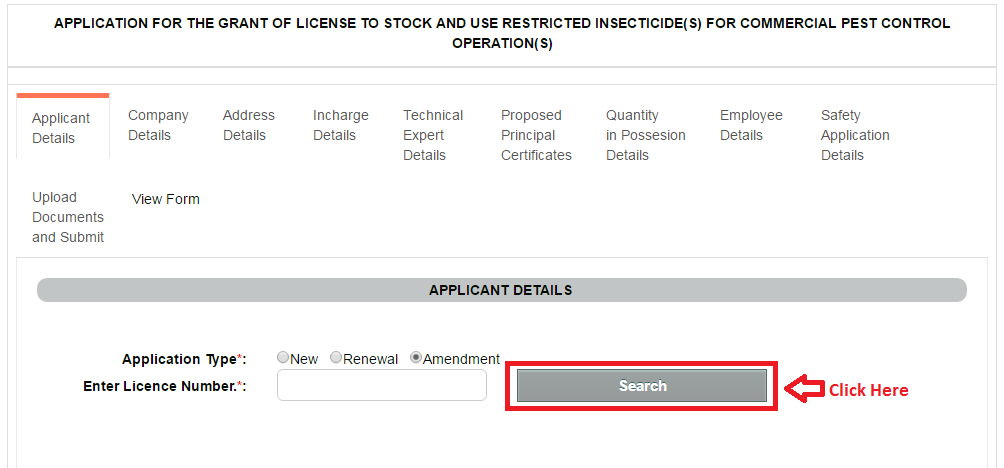Click the Search button

coord(642,385)
